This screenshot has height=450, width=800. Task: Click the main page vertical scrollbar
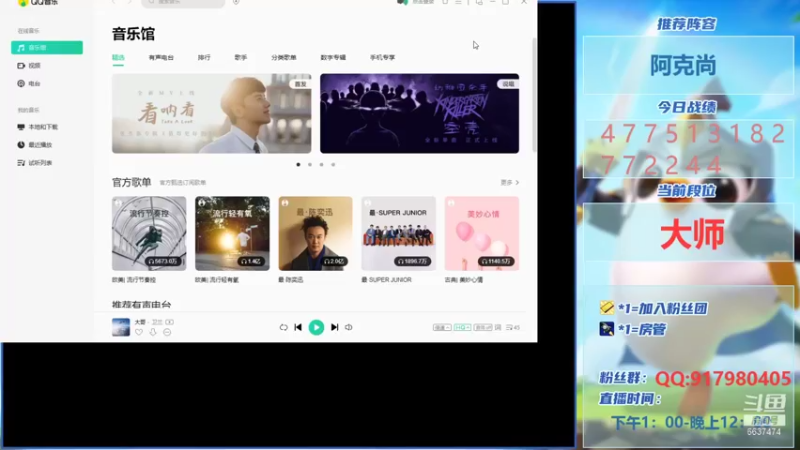534,94
